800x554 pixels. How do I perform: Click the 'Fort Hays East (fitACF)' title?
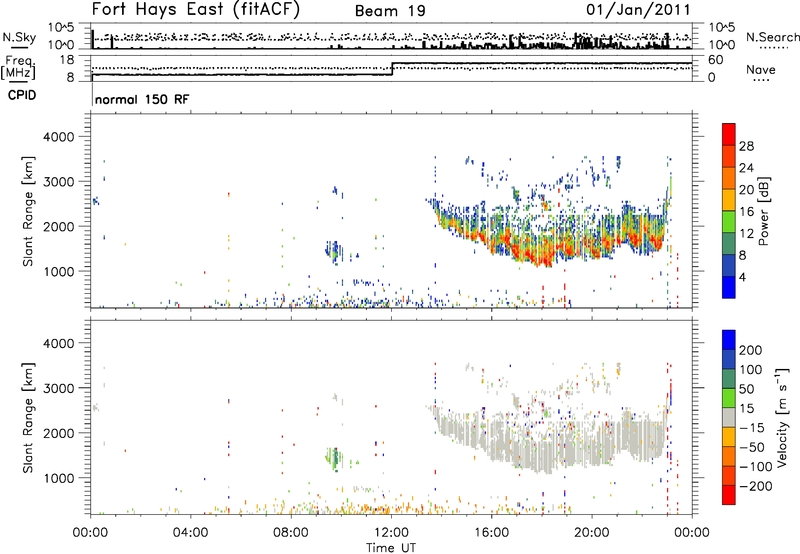point(195,9)
